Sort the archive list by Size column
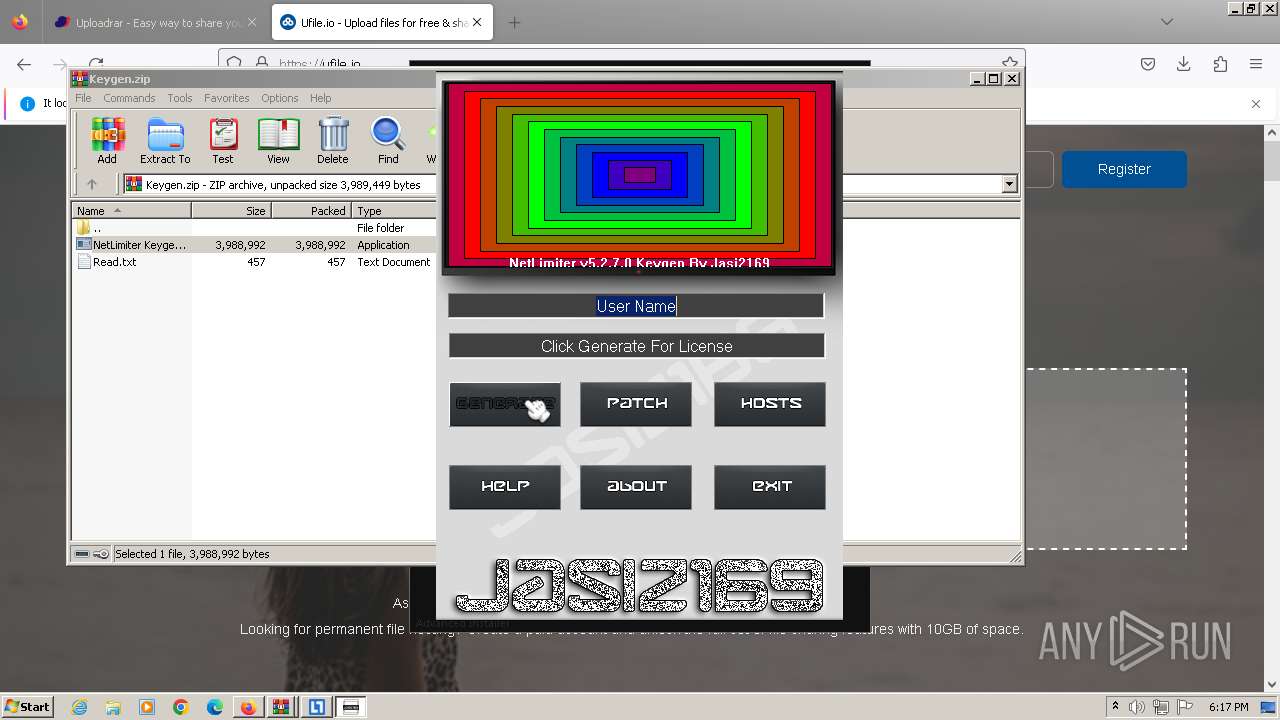 point(231,211)
